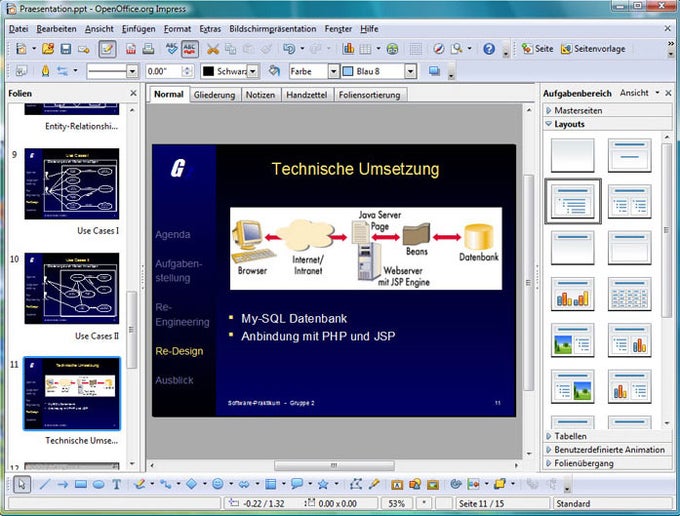Click the Table insert icon
The image size is (680, 516).
click(366, 49)
